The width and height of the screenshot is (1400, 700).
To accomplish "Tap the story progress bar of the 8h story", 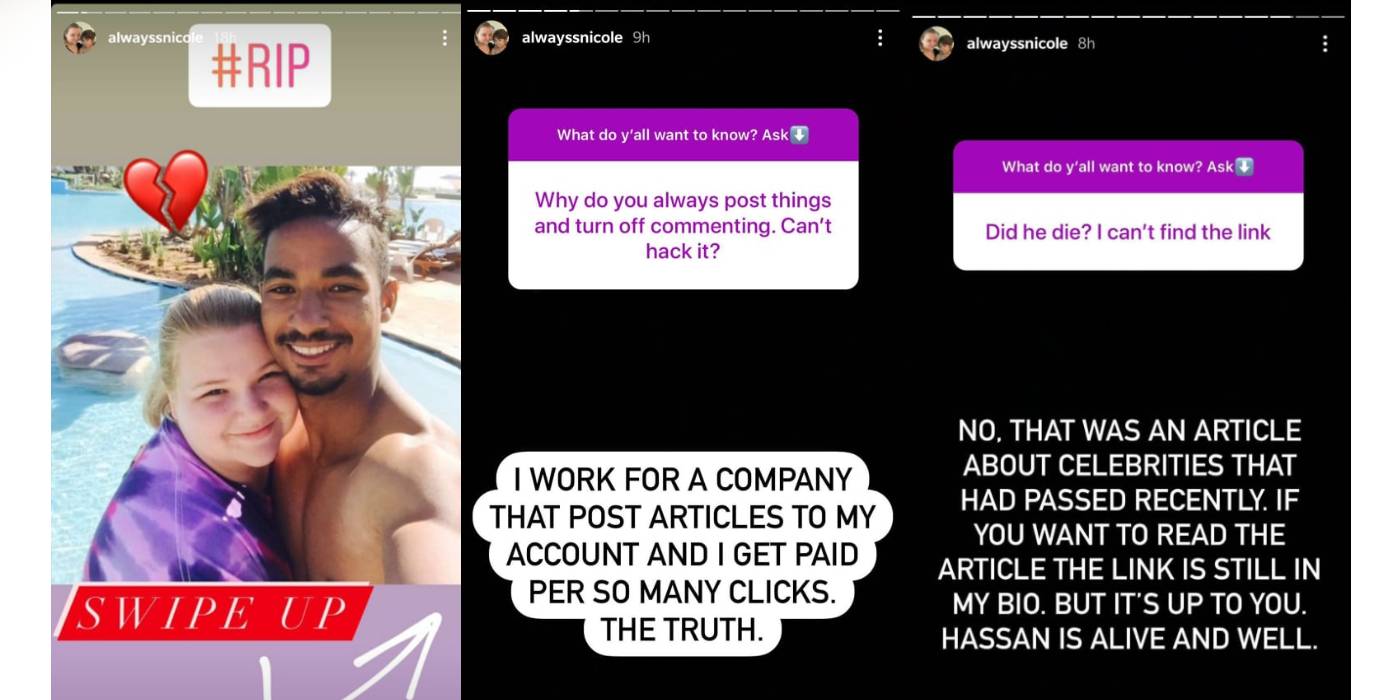I will coord(1128,16).
